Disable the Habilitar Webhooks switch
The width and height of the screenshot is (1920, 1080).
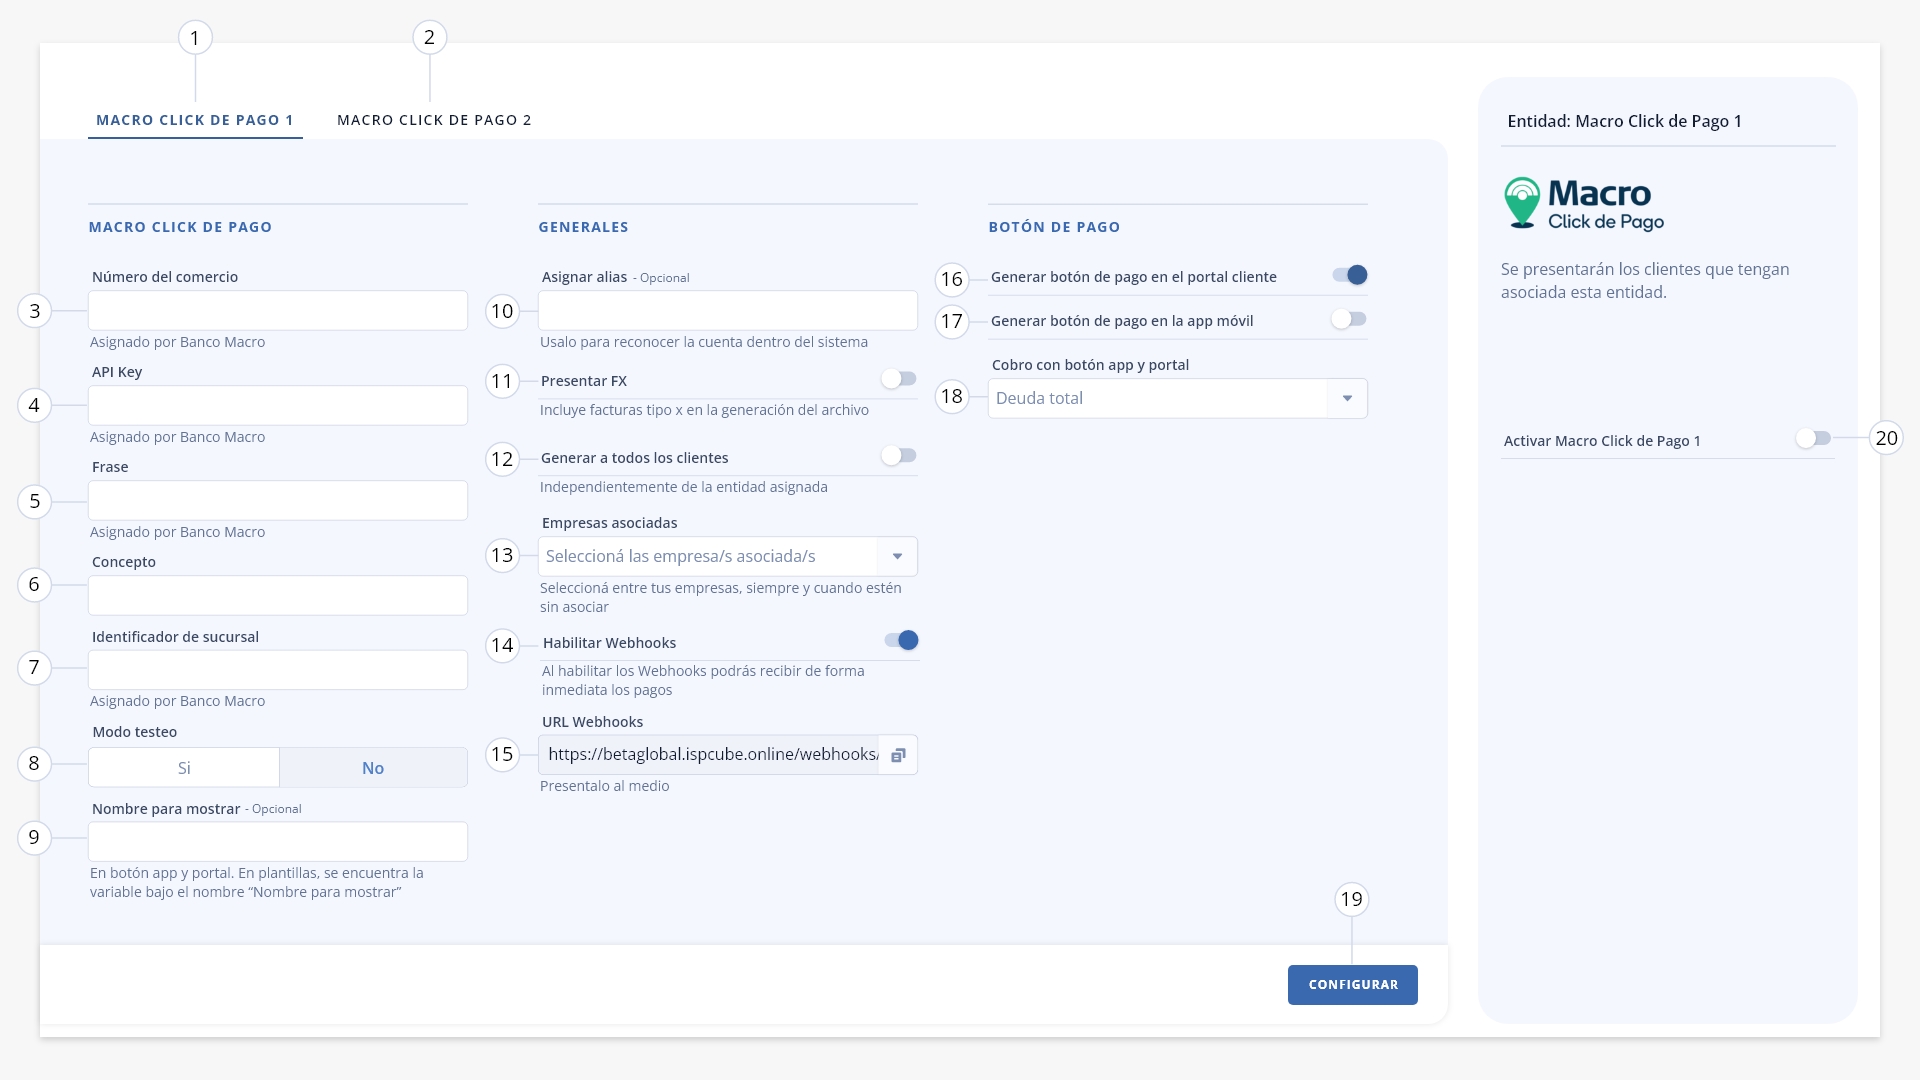(901, 640)
